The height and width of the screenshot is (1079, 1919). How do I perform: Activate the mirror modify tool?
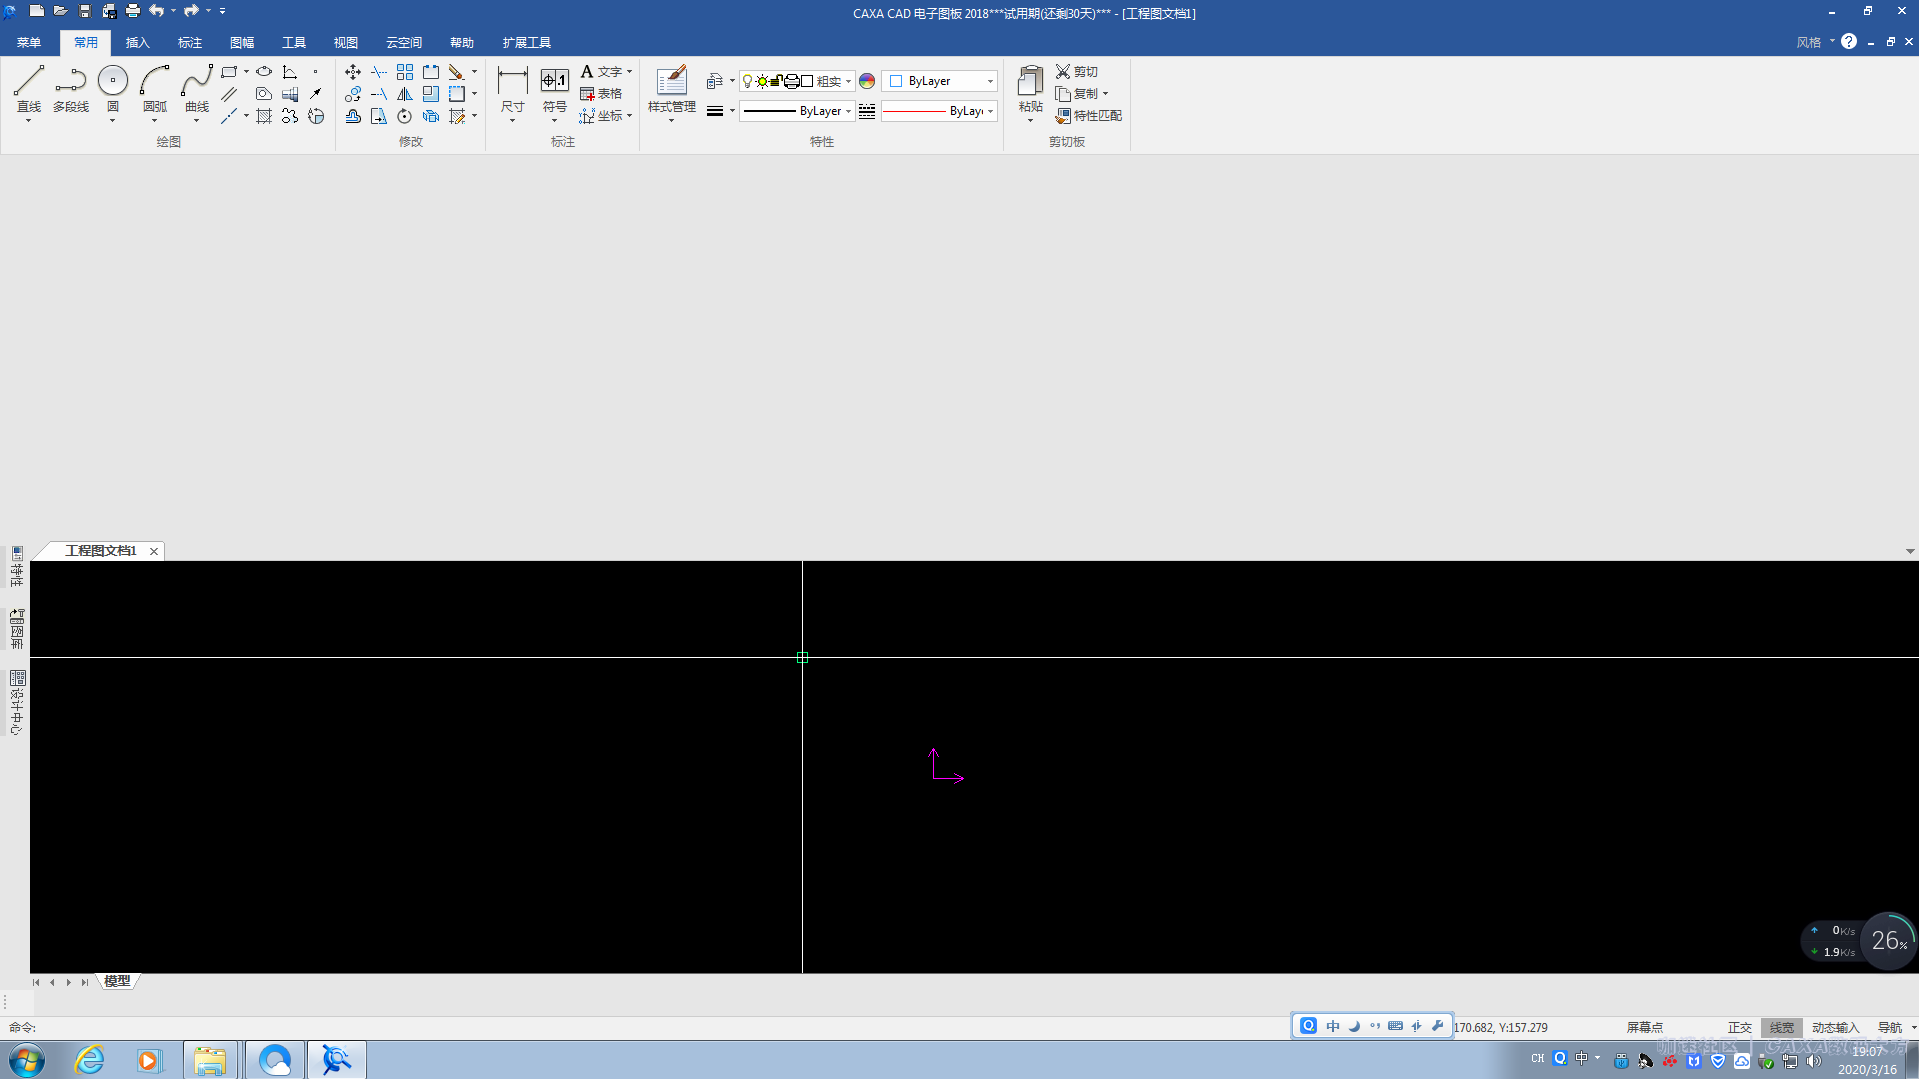pyautogui.click(x=405, y=94)
